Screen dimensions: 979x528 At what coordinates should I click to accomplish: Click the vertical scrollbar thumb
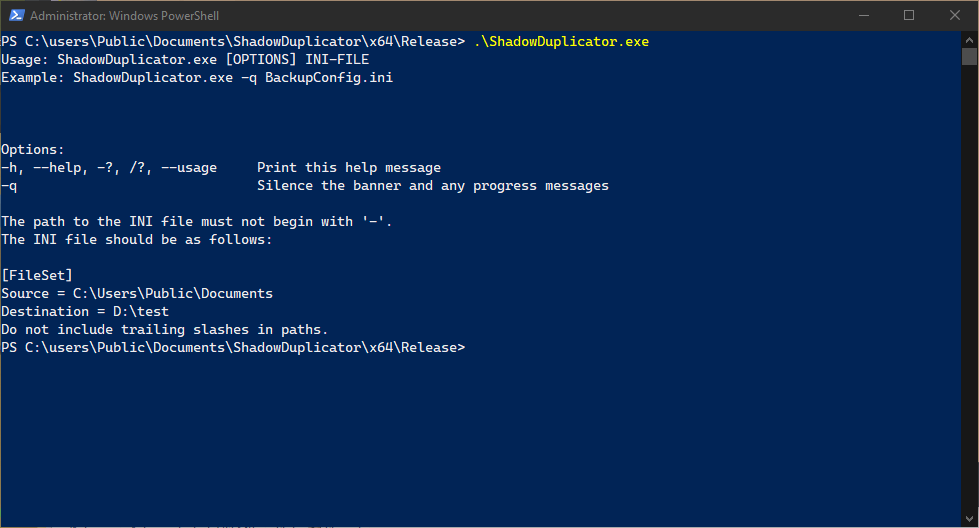[x=969, y=57]
